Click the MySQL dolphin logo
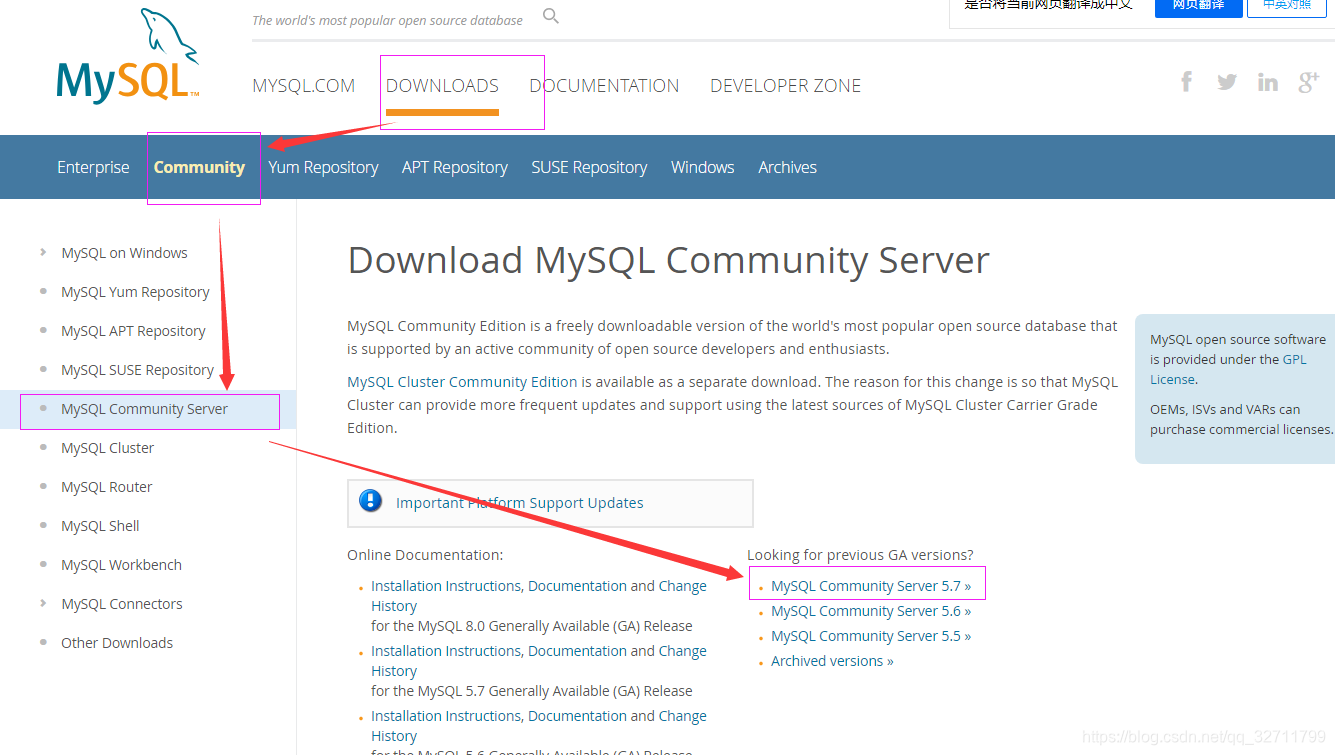 [x=128, y=56]
